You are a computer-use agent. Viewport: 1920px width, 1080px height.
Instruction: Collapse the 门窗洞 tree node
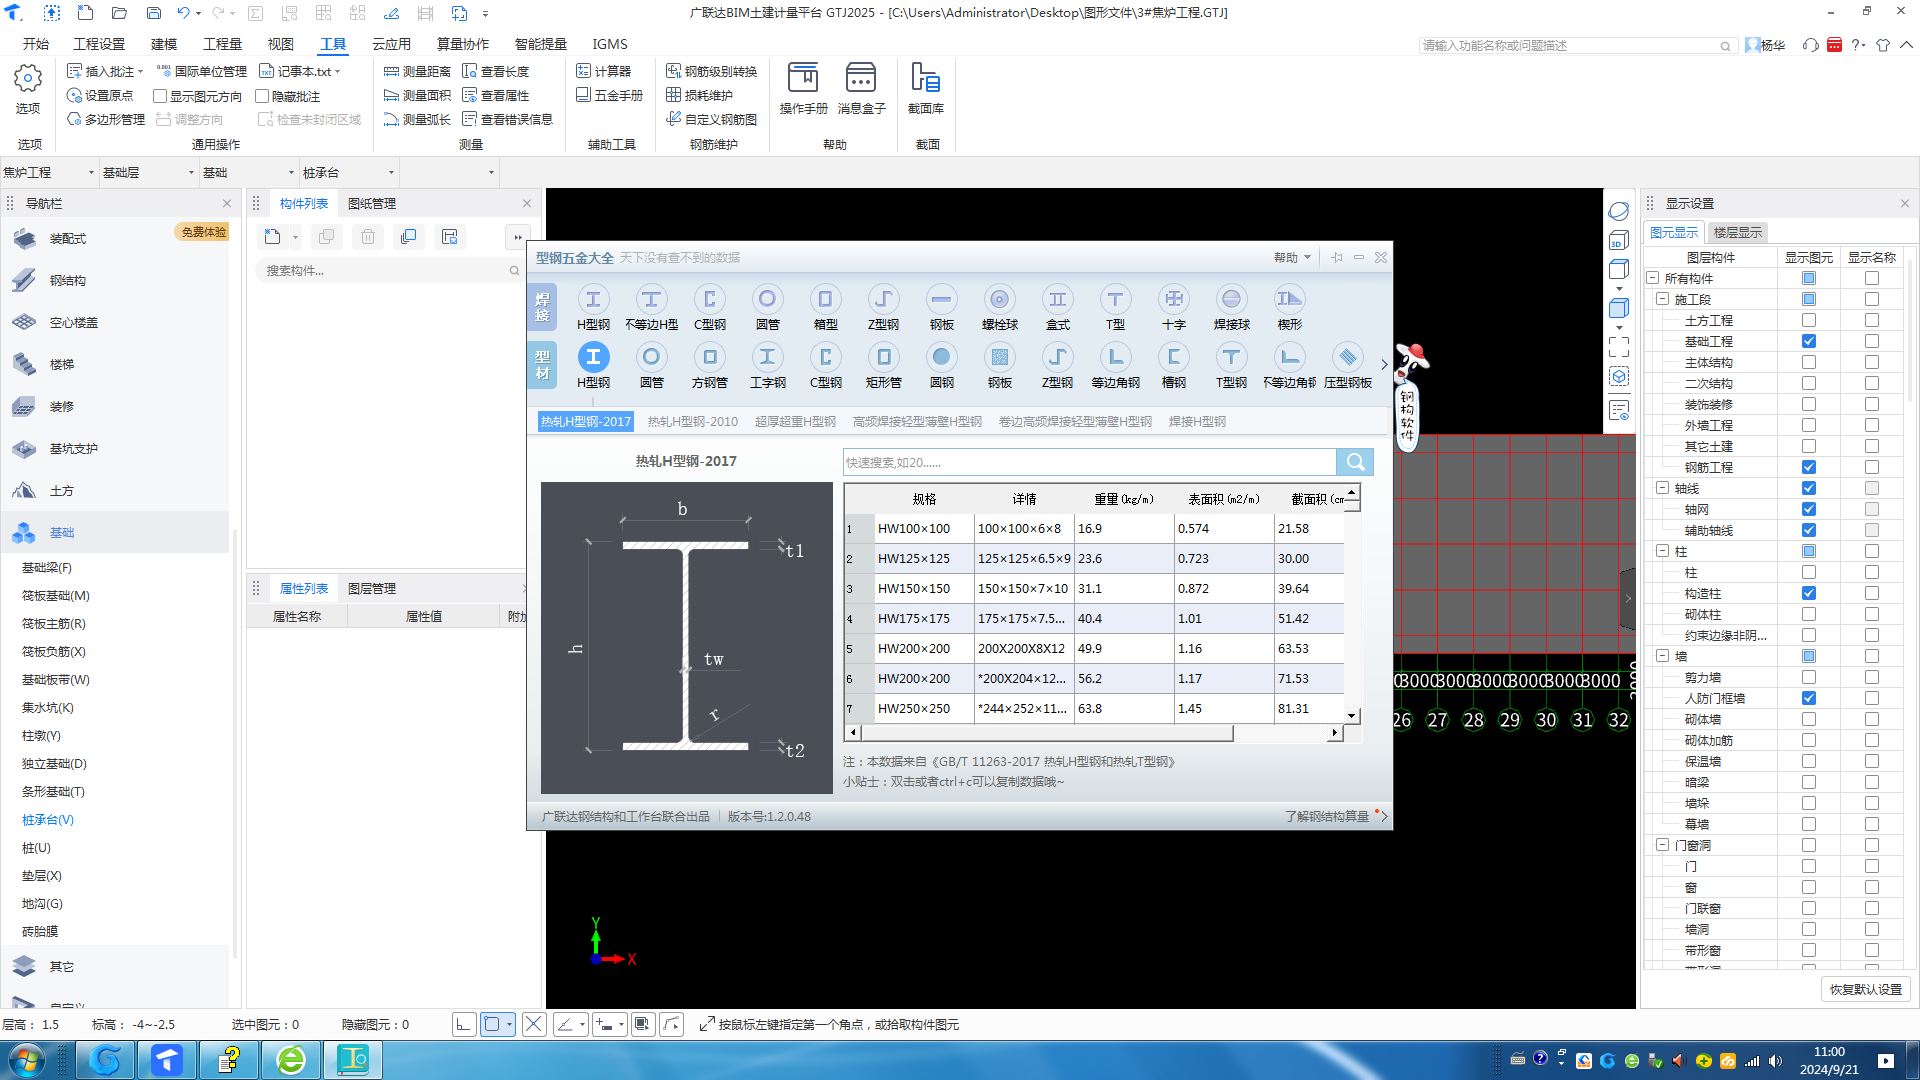(1662, 845)
